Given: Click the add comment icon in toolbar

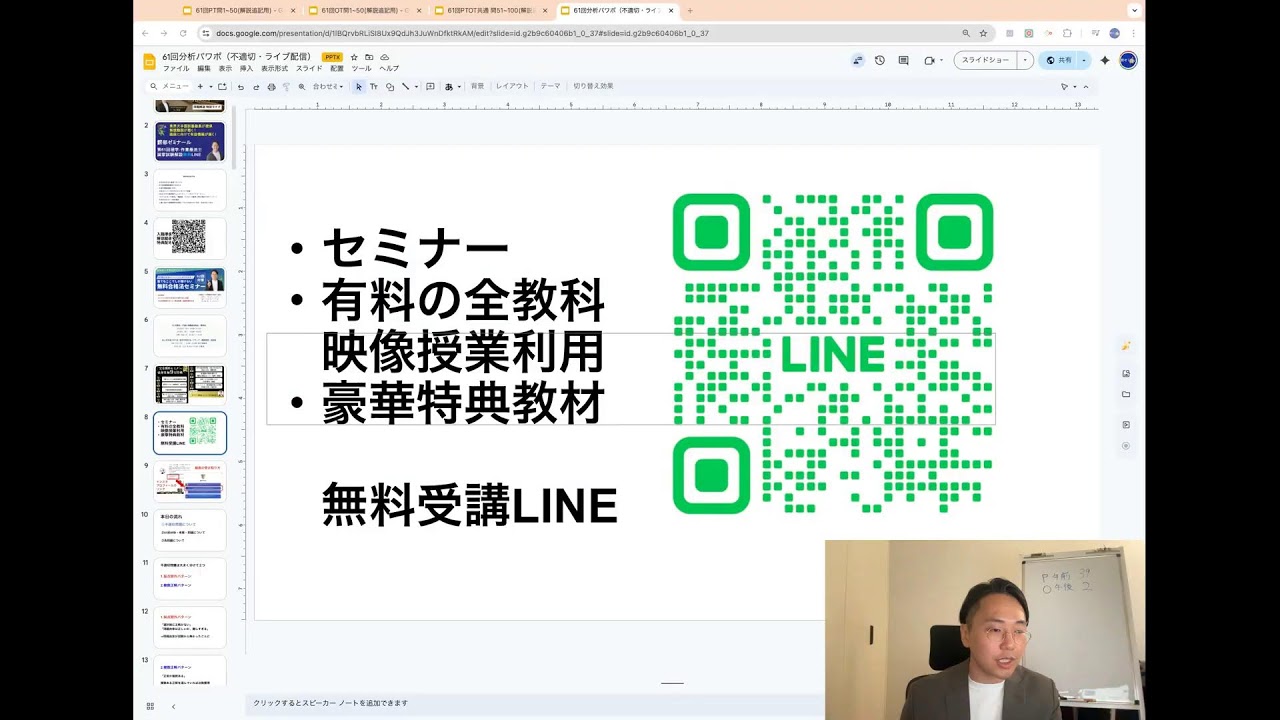Looking at the screenshot, I should 430,87.
